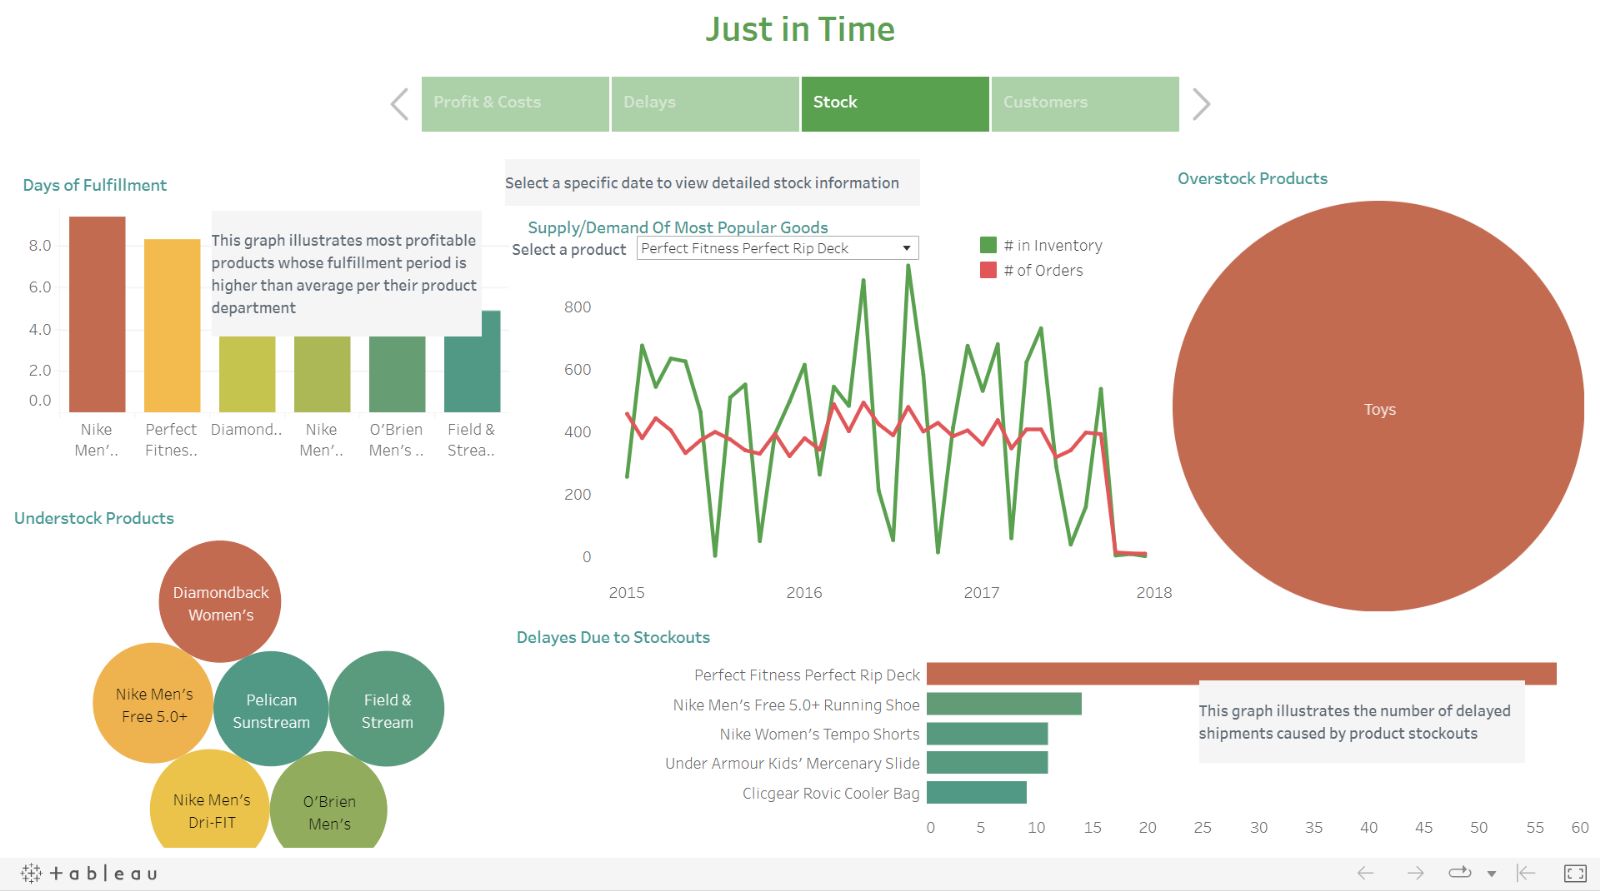Click the Perfect Fitness fulfillment bar
This screenshot has height=891, width=1600.
(172, 325)
